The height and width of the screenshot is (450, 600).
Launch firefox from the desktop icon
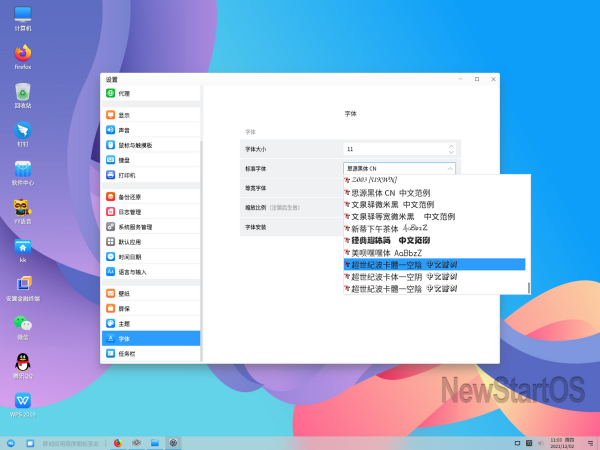click(23, 53)
